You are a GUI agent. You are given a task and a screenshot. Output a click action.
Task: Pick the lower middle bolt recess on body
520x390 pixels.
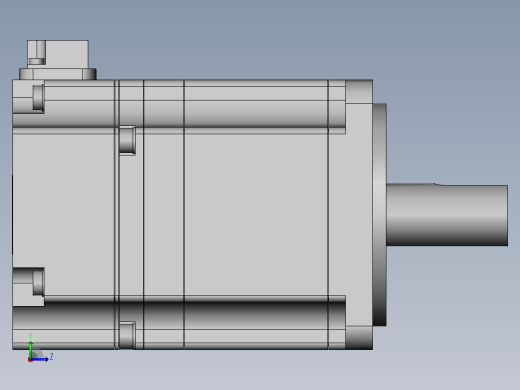tap(127, 335)
